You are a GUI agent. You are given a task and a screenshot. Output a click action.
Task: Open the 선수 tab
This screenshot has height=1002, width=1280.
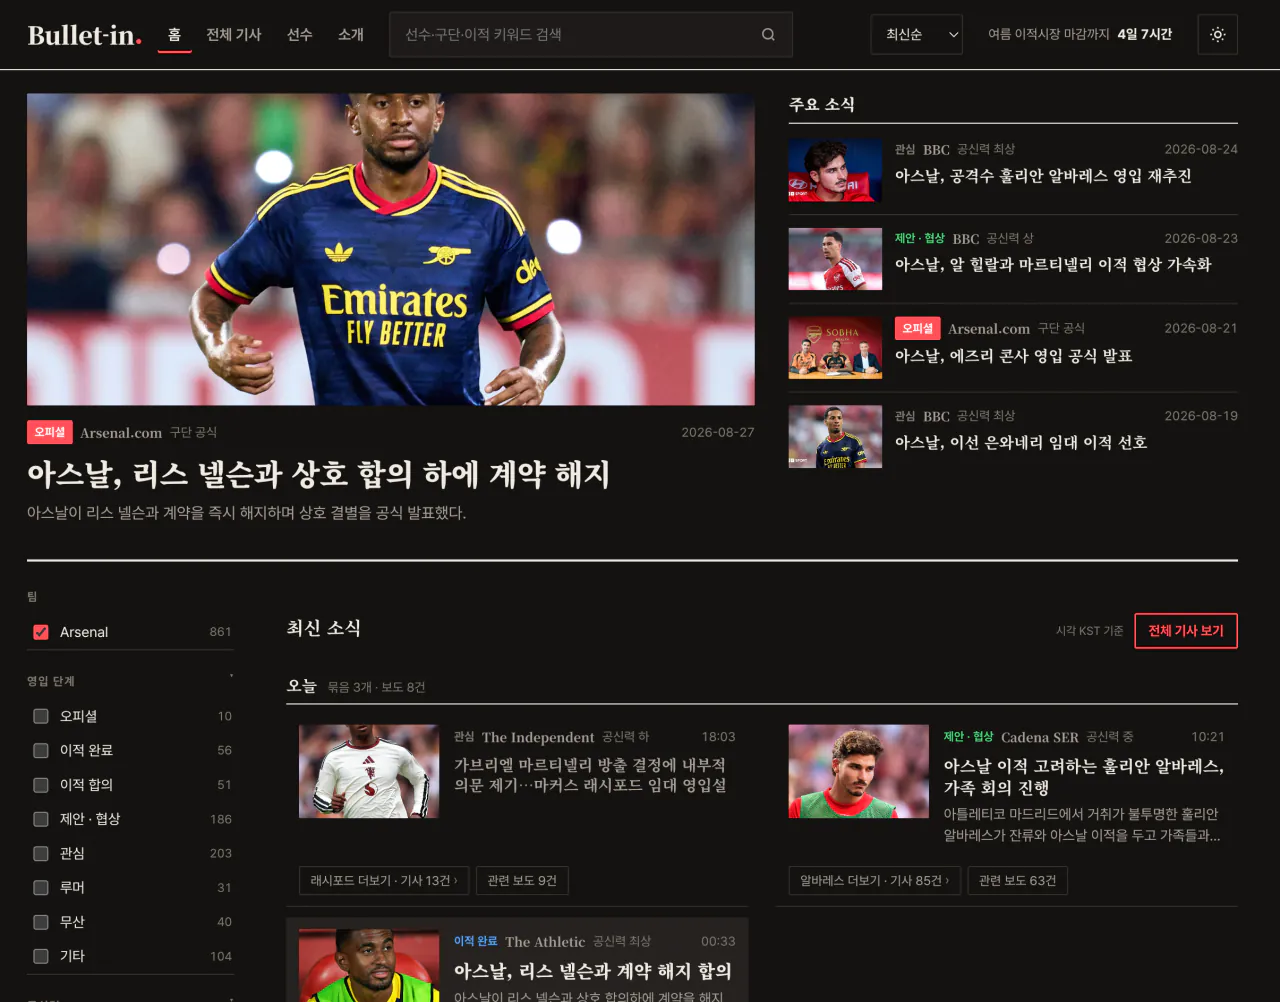pos(300,35)
